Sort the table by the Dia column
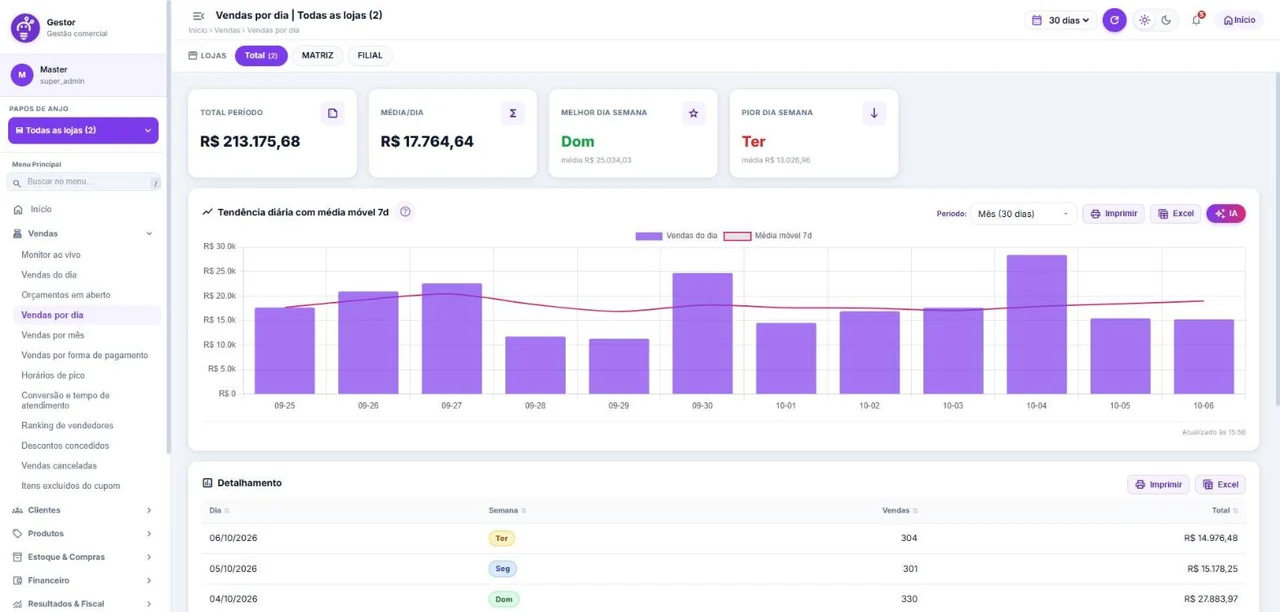Screen dimensions: 1280x612 (219, 511)
